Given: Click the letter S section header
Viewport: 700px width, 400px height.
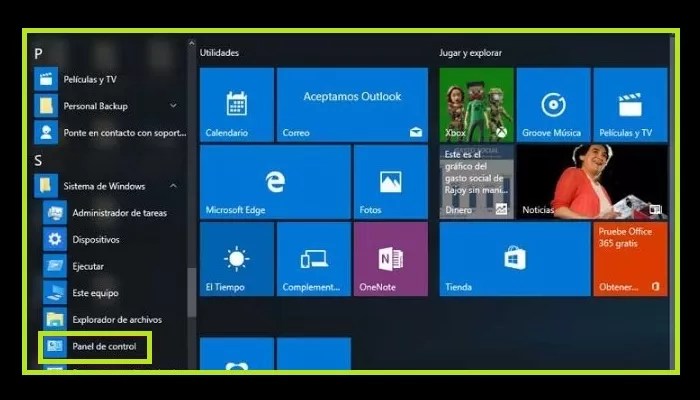Looking at the screenshot, I should click(39, 160).
